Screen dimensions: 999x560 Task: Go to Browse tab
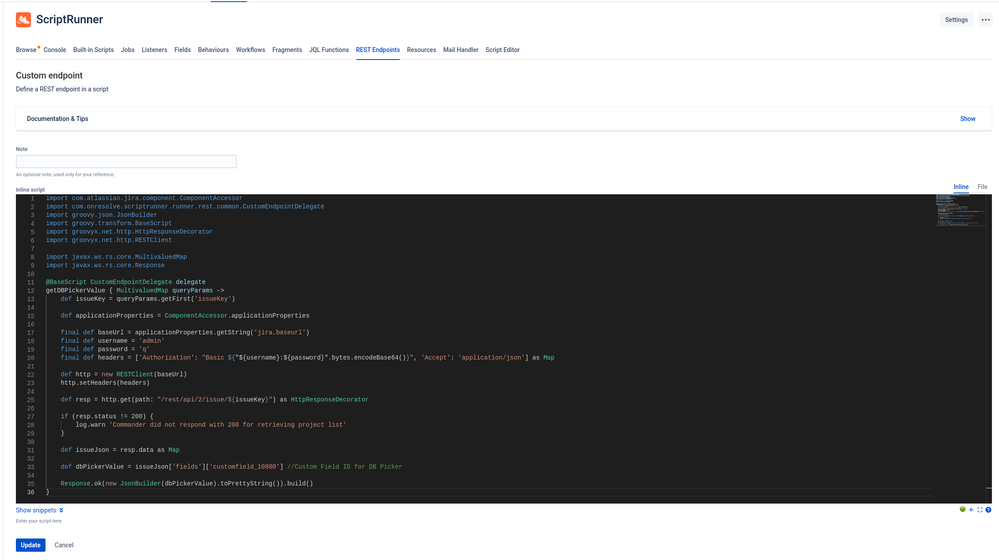(26, 50)
